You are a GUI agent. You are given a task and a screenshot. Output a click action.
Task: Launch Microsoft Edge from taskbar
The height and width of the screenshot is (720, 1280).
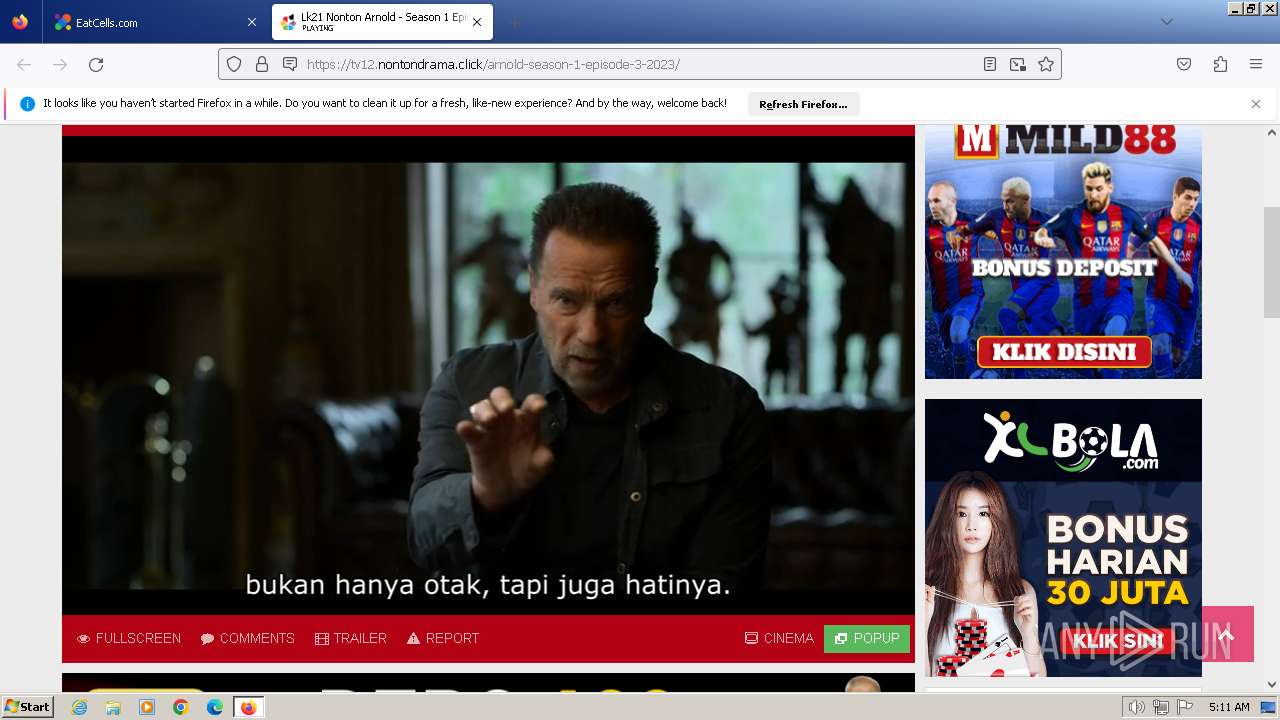[x=215, y=707]
